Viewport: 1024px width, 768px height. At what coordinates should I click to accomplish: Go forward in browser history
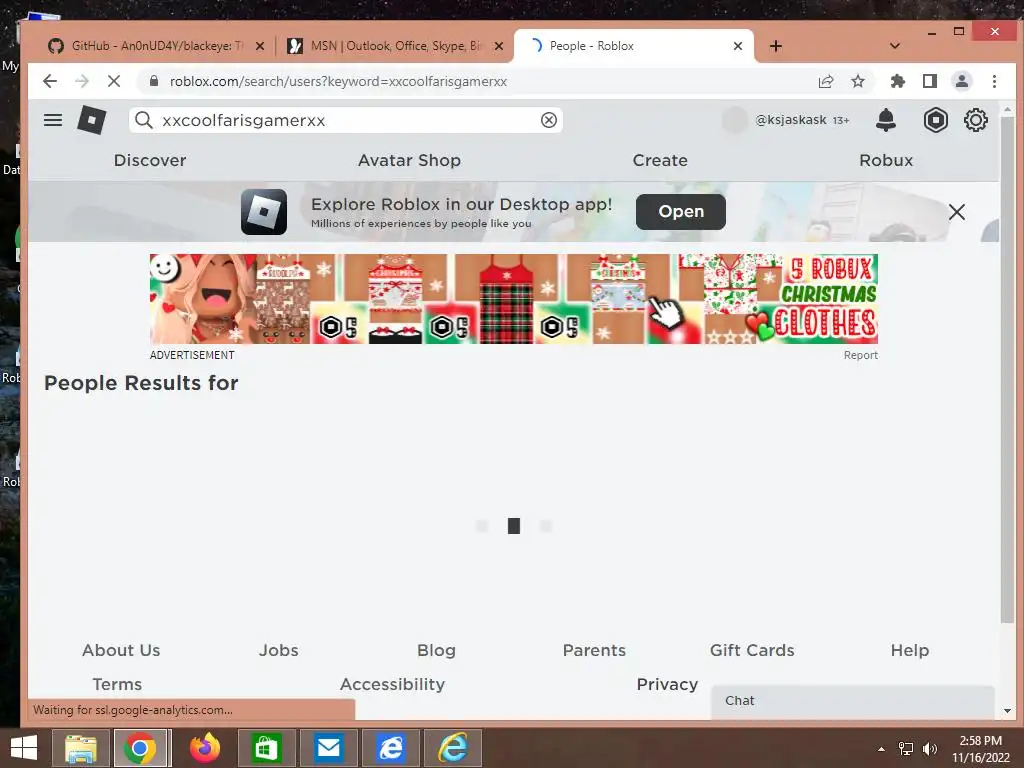point(82,81)
